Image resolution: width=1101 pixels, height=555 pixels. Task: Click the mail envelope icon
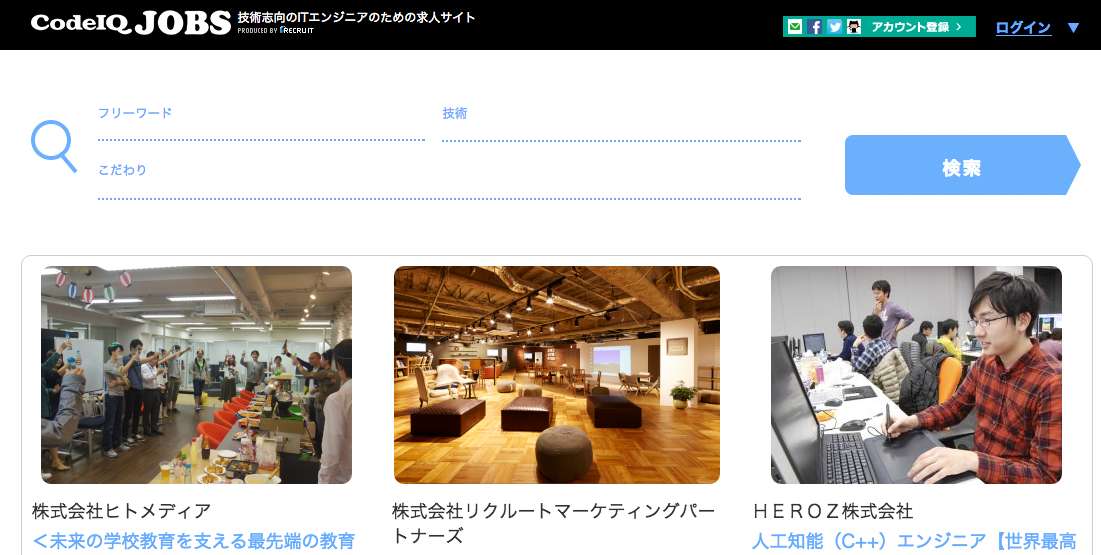click(795, 27)
